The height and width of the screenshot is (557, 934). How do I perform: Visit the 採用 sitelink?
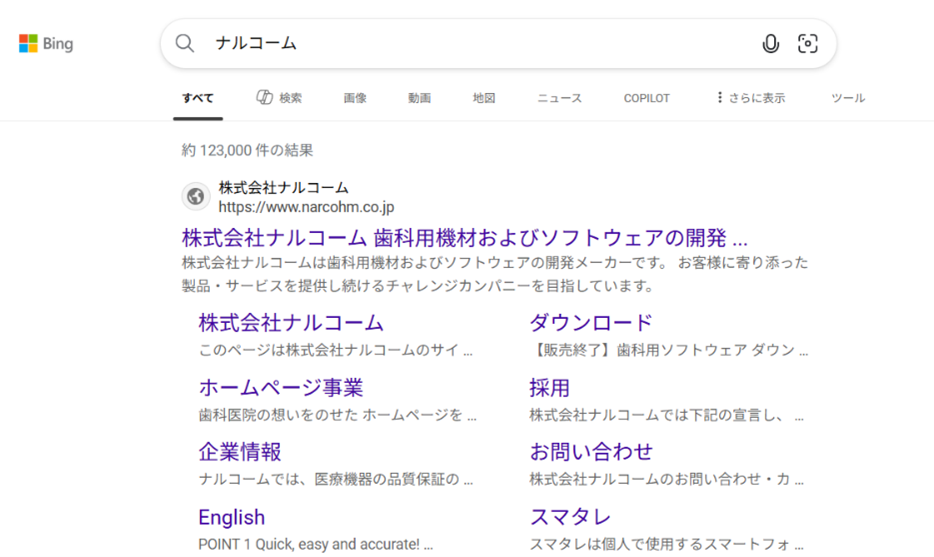click(549, 388)
